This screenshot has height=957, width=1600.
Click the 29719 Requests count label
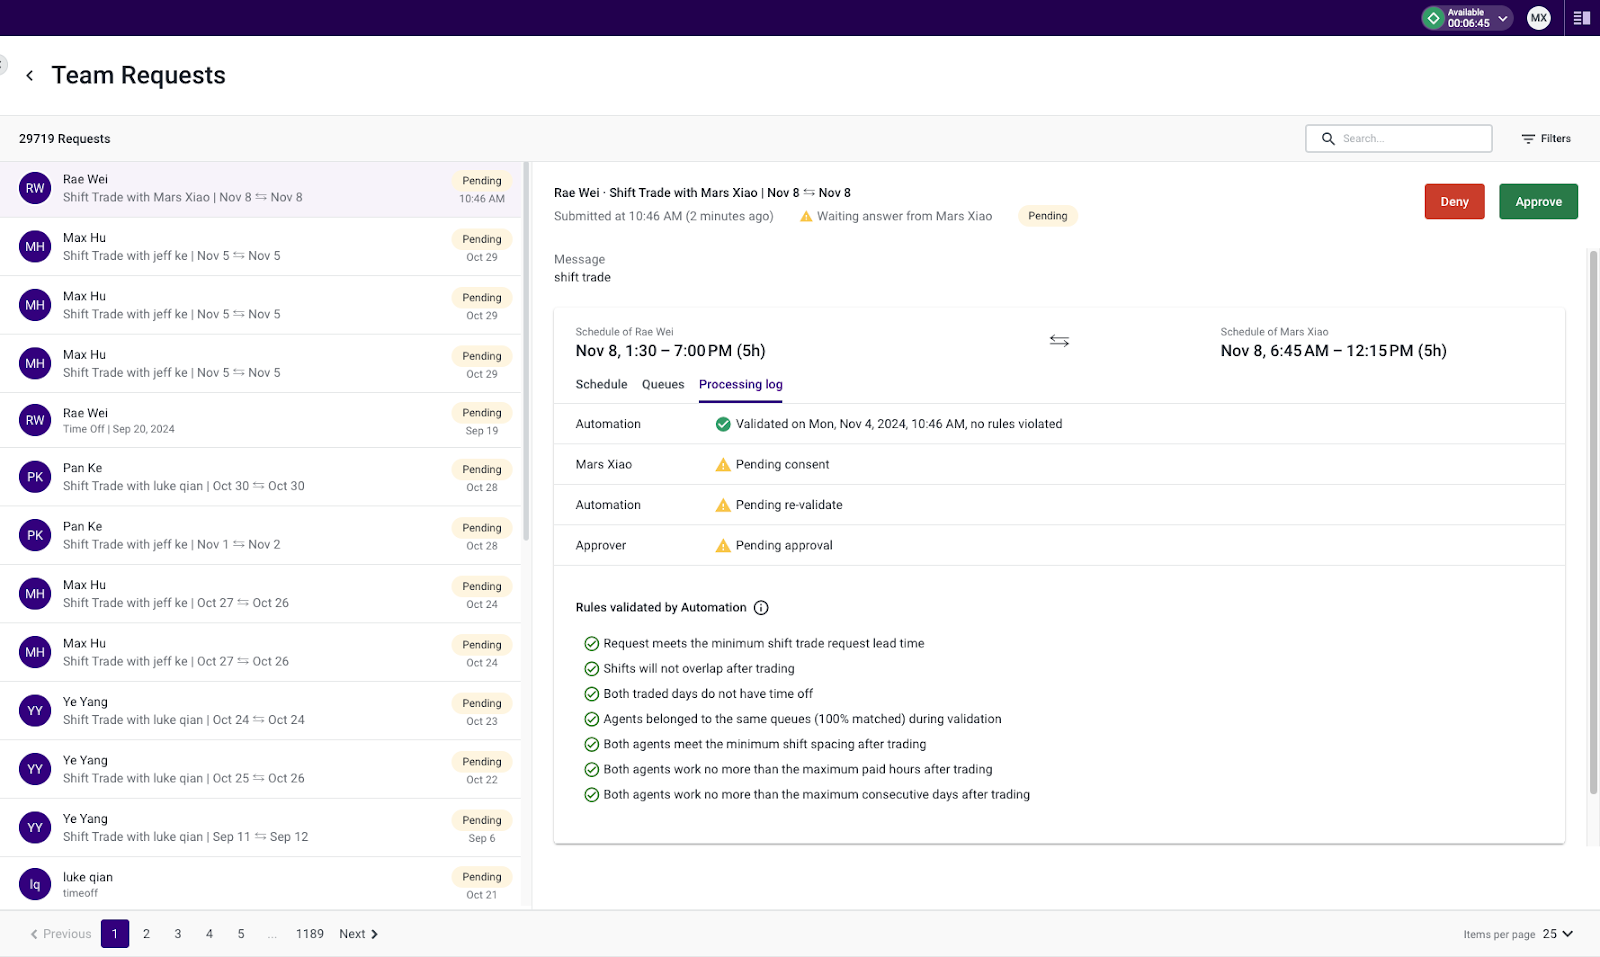point(64,139)
